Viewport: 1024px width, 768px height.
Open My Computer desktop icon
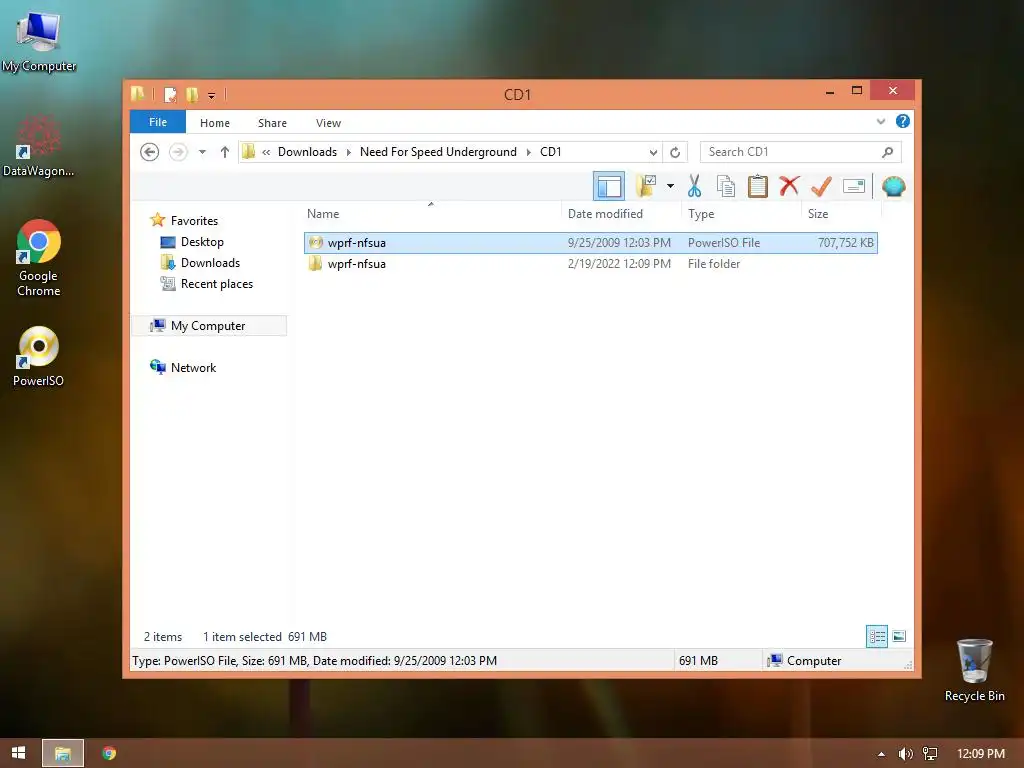tap(39, 40)
